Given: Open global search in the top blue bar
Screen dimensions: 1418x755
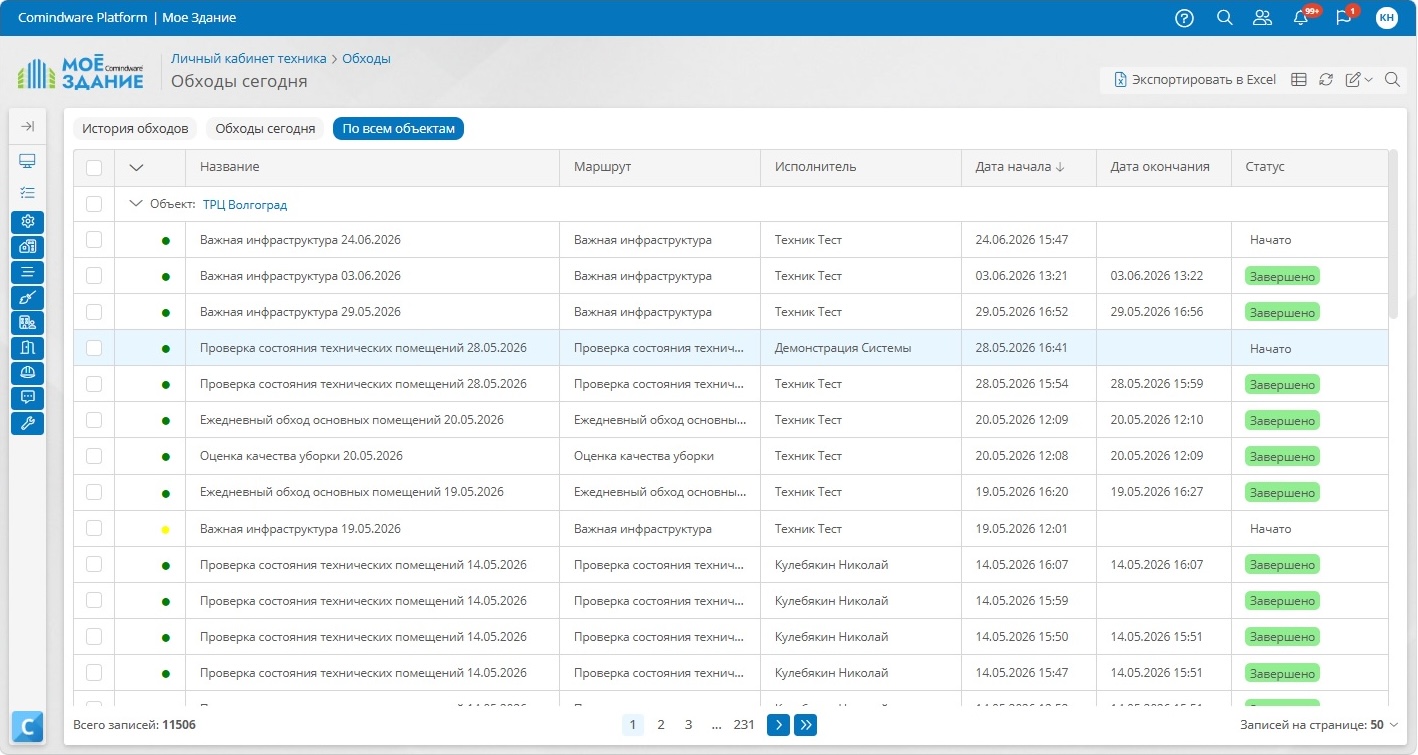Looking at the screenshot, I should (x=1224, y=18).
